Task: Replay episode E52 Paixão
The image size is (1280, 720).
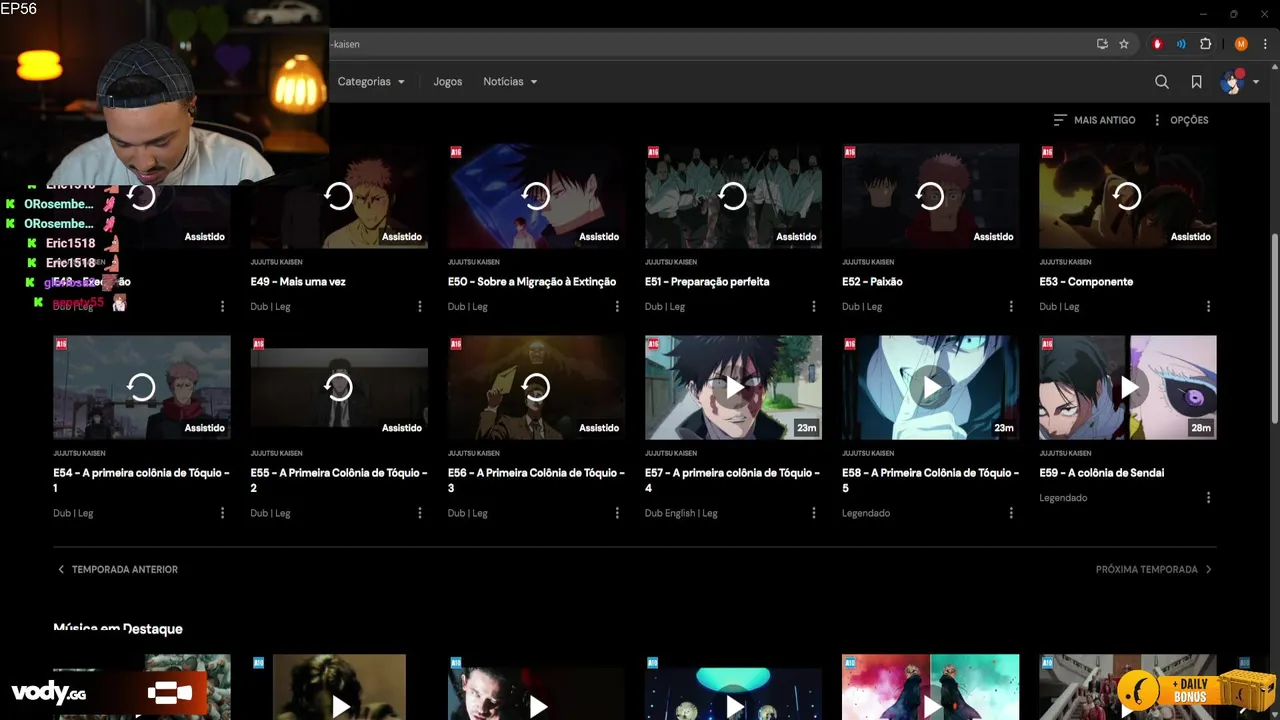Action: 930,196
